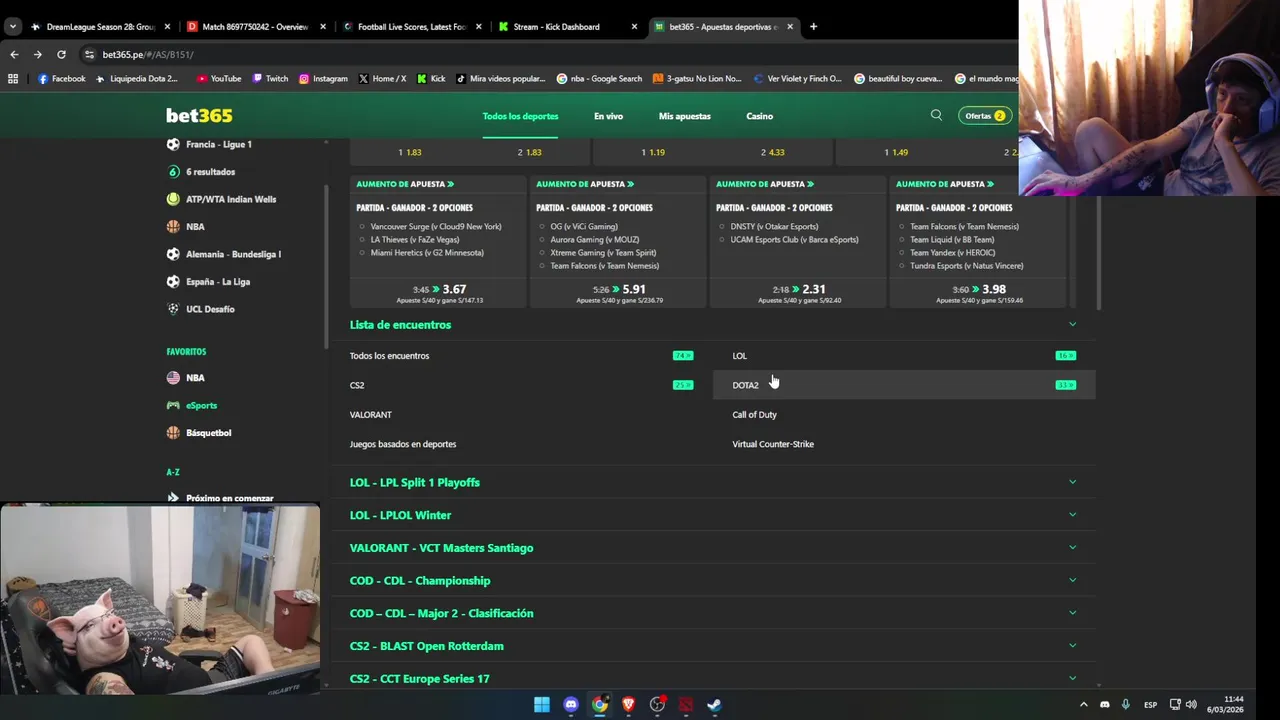The image size is (1280, 720).
Task: Expand CS2 - BLAST Open Rotterdam
Action: point(713,646)
